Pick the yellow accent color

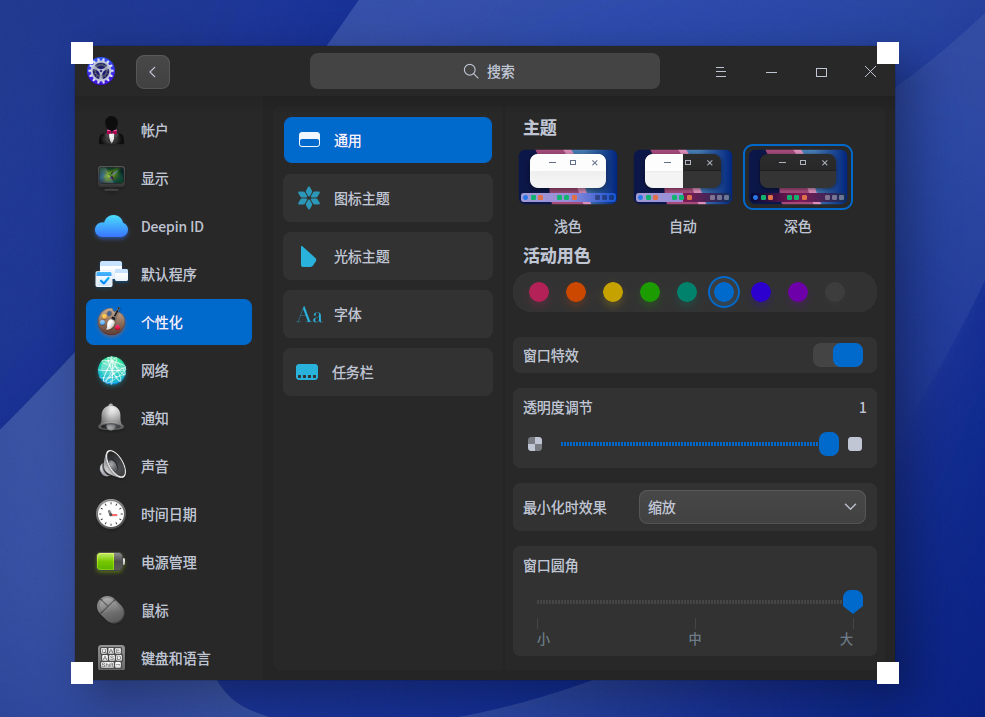click(x=613, y=292)
